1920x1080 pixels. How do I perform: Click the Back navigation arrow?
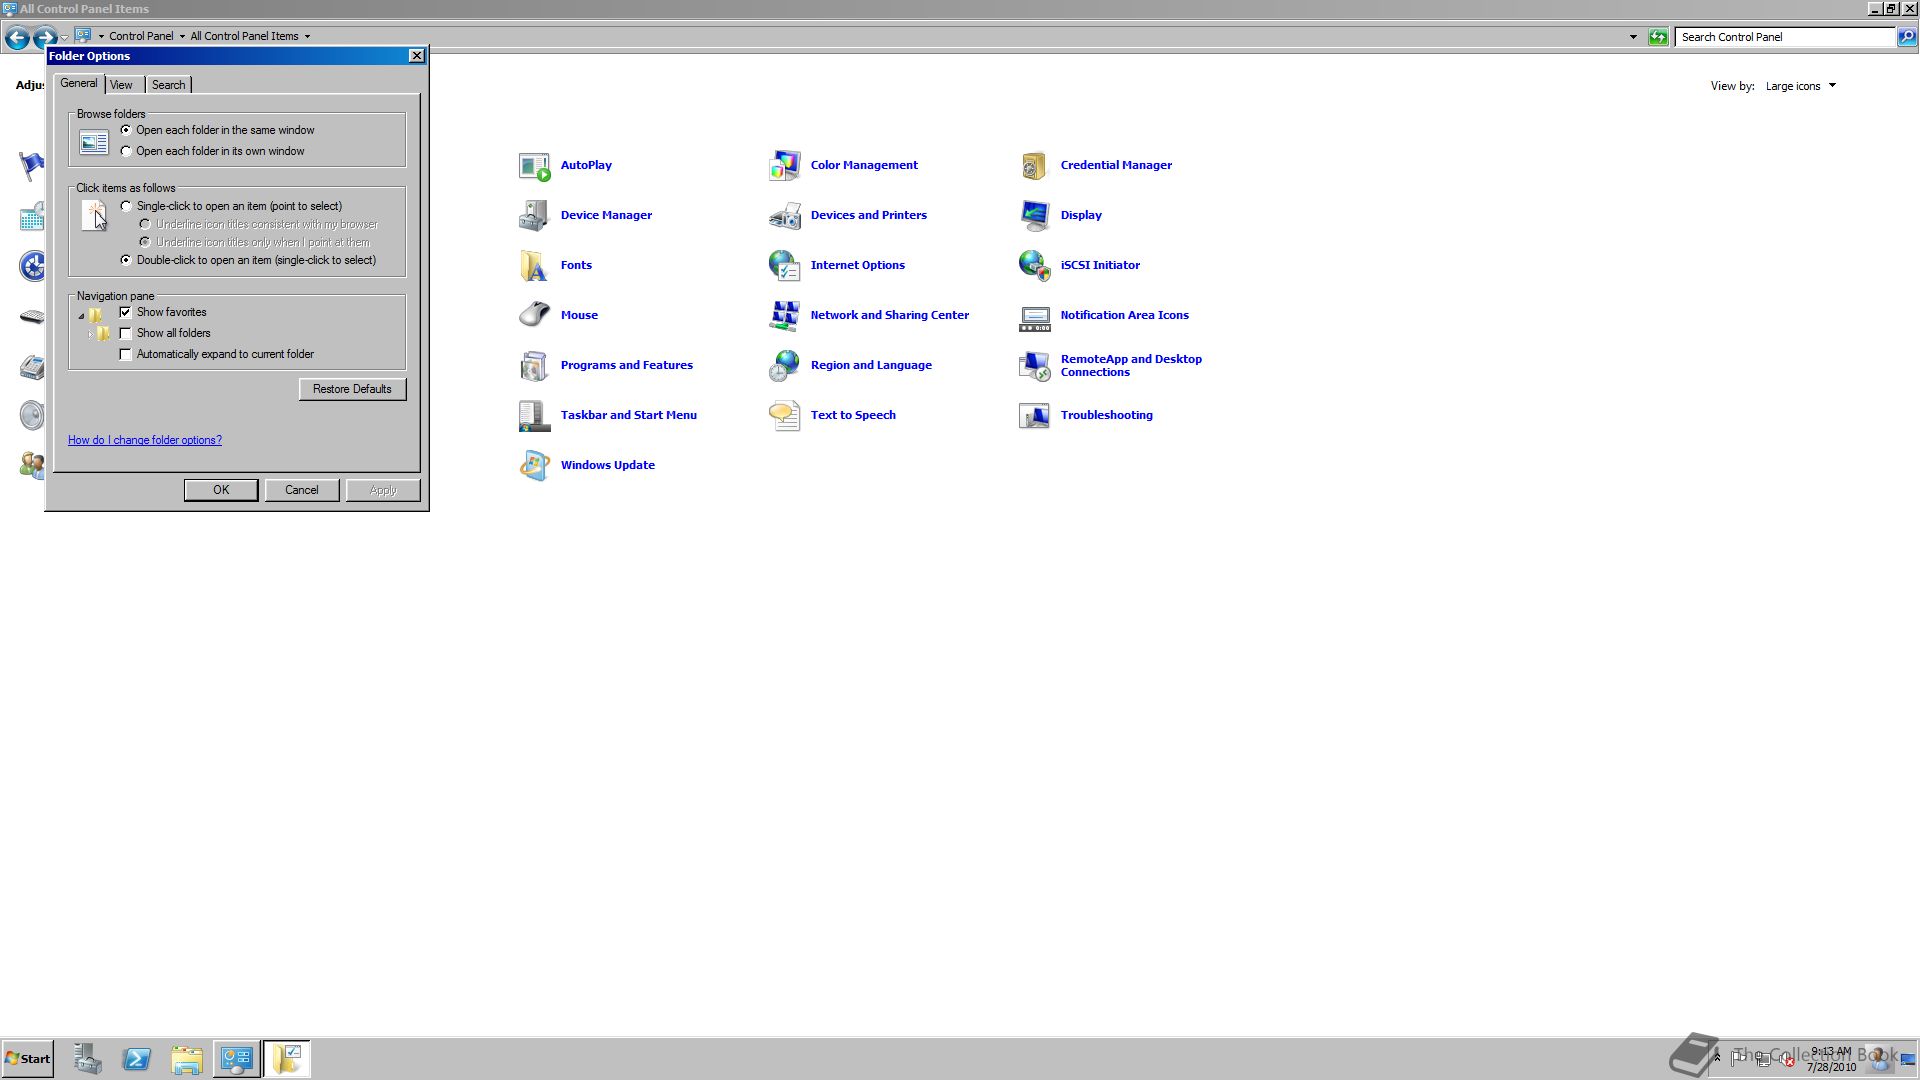tap(17, 38)
